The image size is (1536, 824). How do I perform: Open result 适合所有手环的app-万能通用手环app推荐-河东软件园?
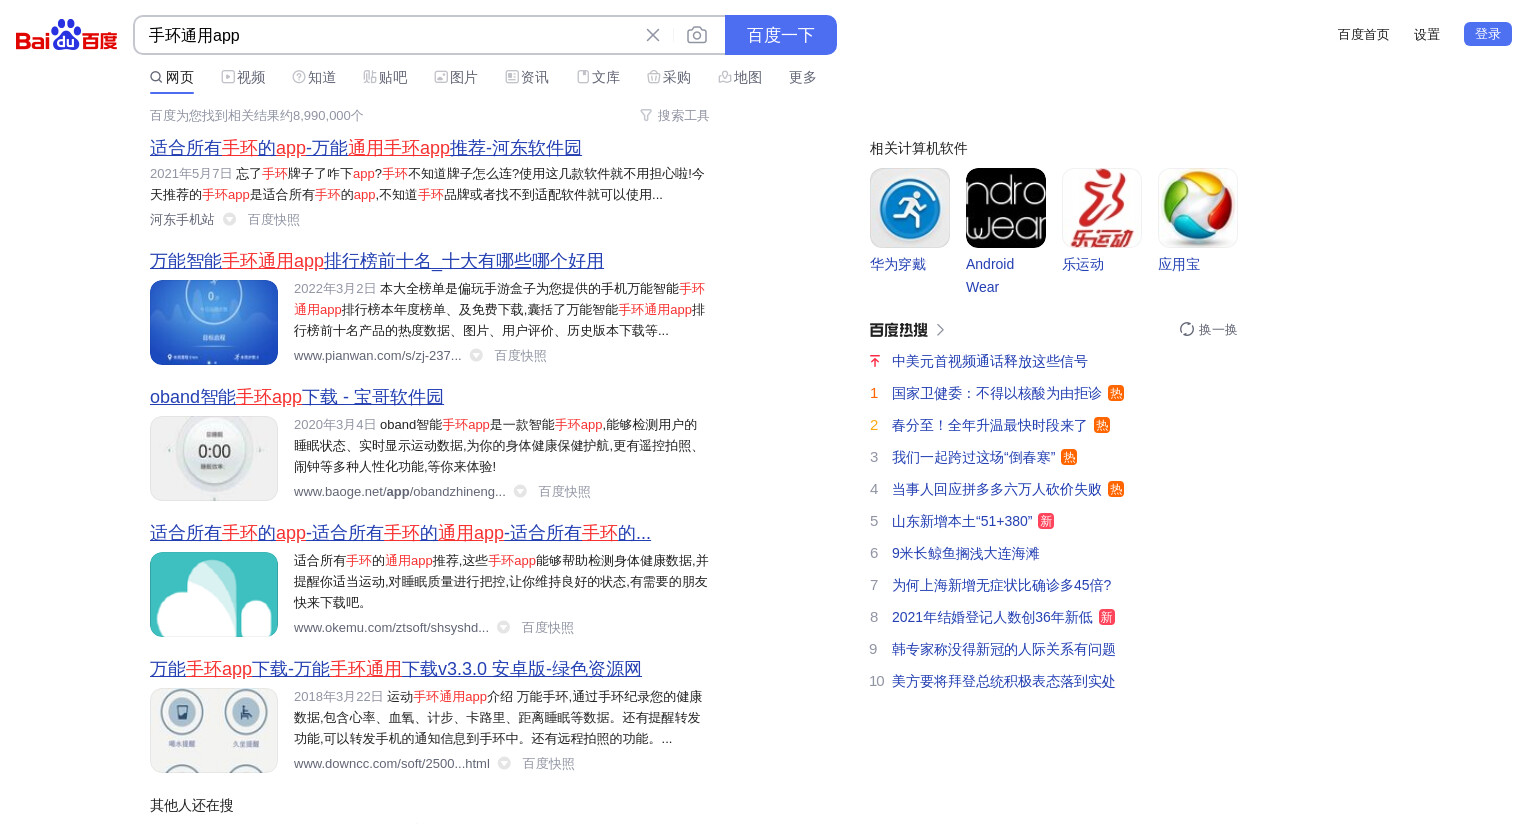pos(366,148)
